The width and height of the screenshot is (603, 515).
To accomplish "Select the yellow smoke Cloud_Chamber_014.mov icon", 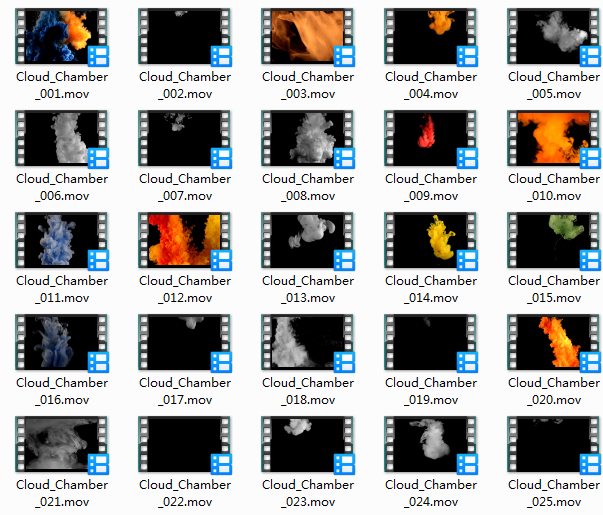I will [431, 240].
